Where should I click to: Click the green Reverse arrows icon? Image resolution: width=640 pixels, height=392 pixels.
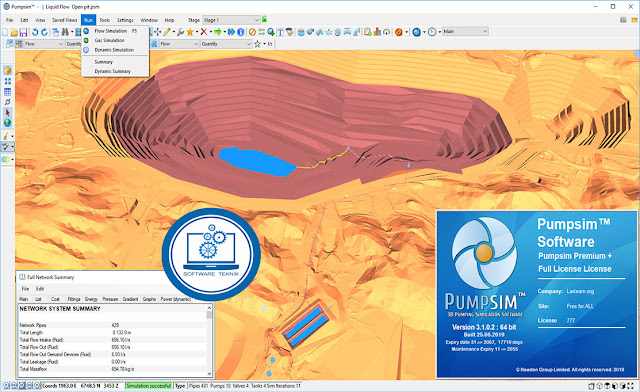click(261, 32)
